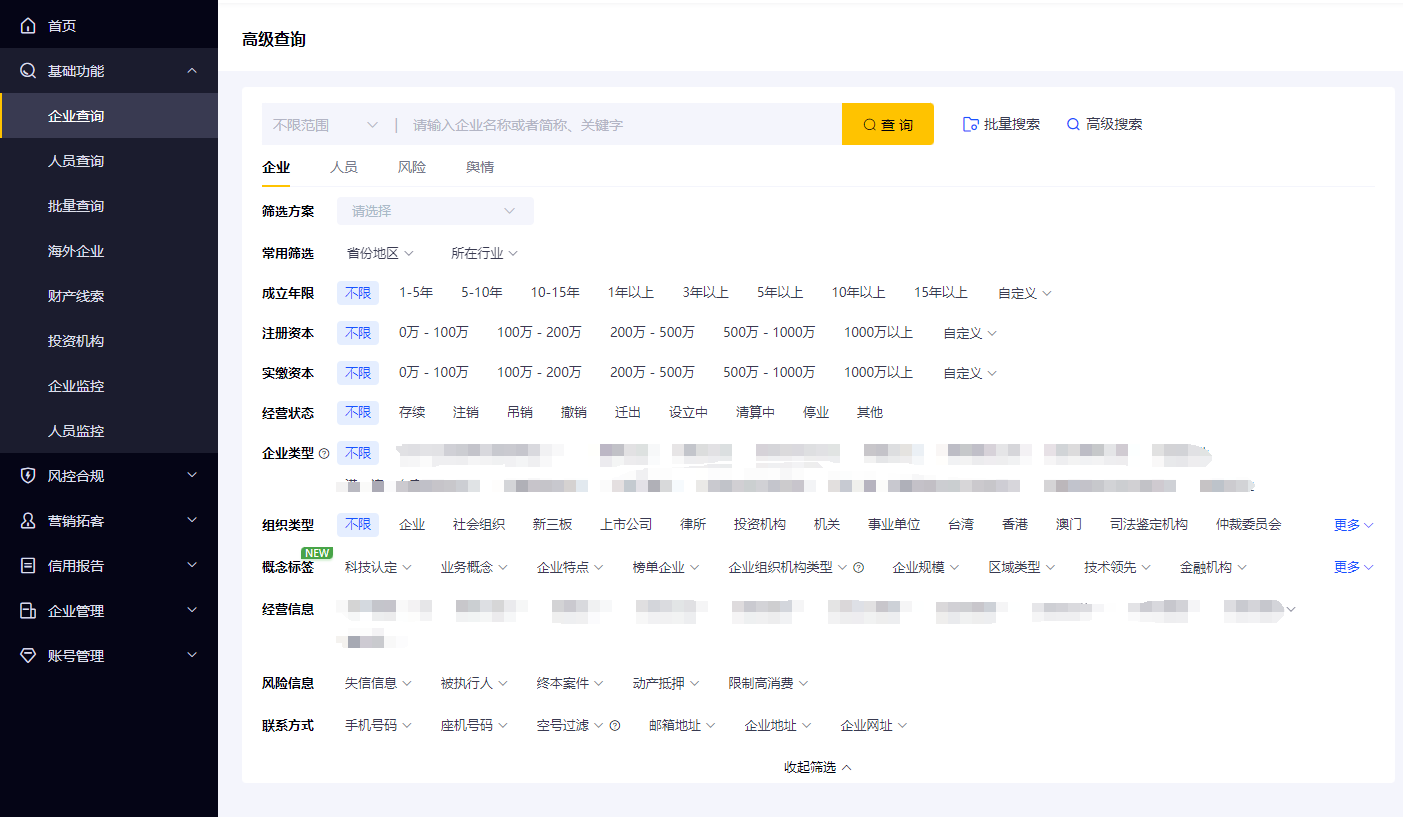Viewport: 1403px width, 817px height.
Task: Click the diamond icon beside 账号管理
Action: 28,656
